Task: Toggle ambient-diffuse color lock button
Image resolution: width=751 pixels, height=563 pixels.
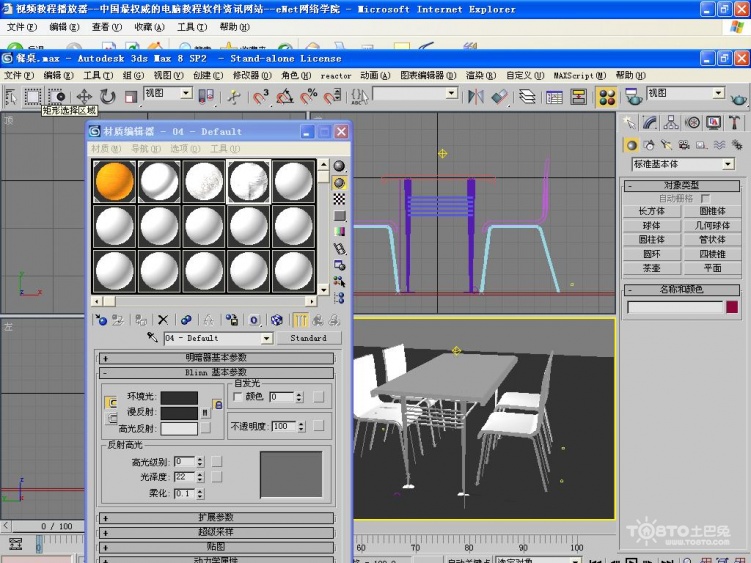Action: [111, 403]
